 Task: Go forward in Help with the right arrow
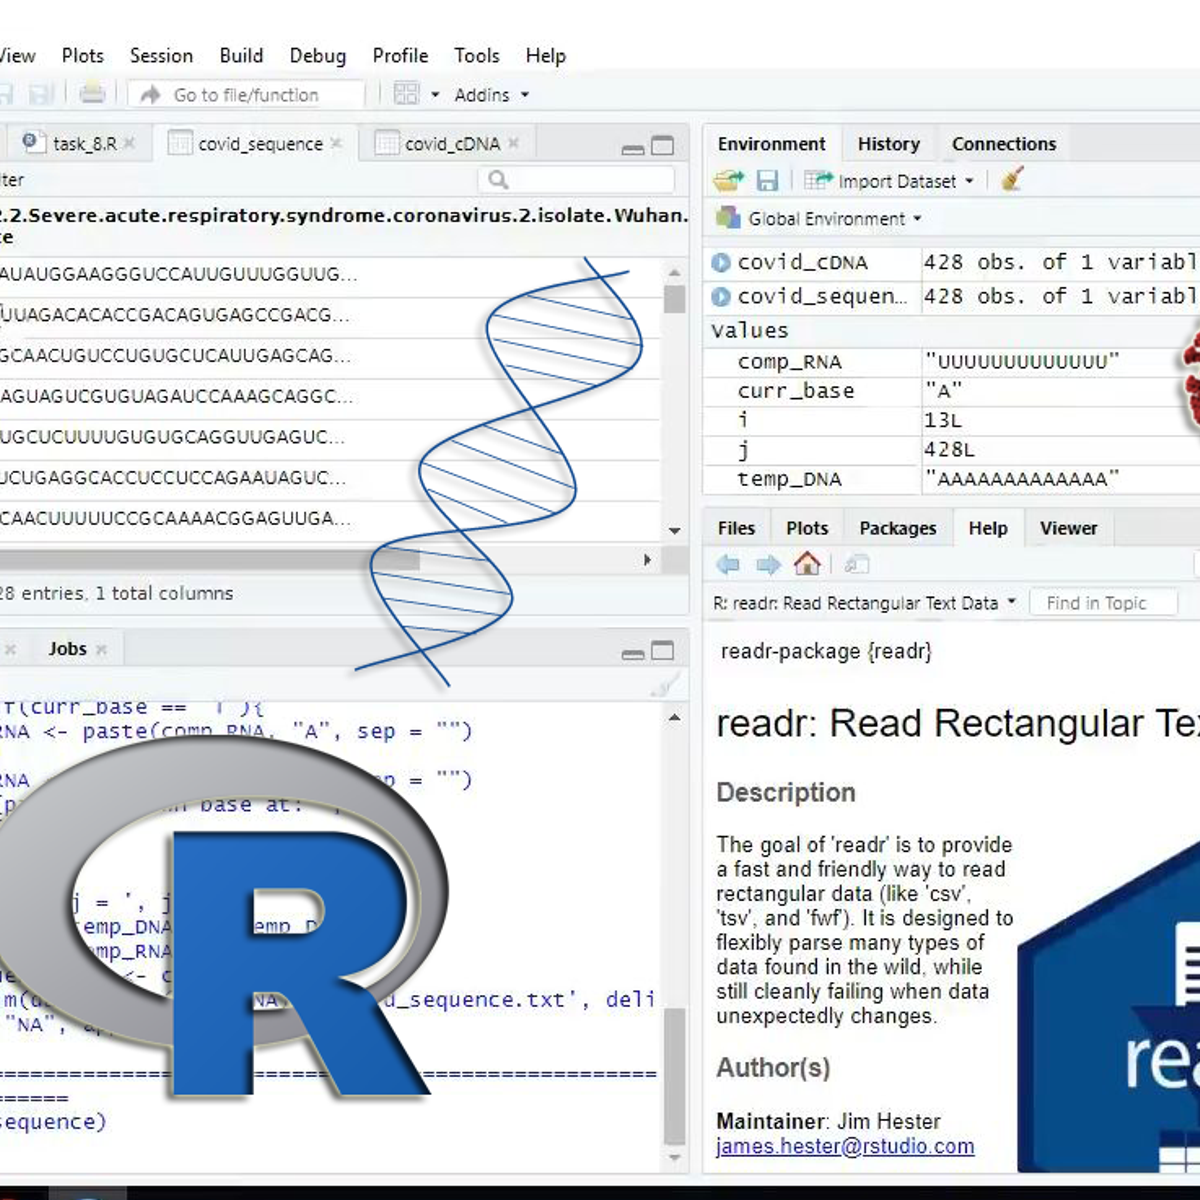pos(768,565)
